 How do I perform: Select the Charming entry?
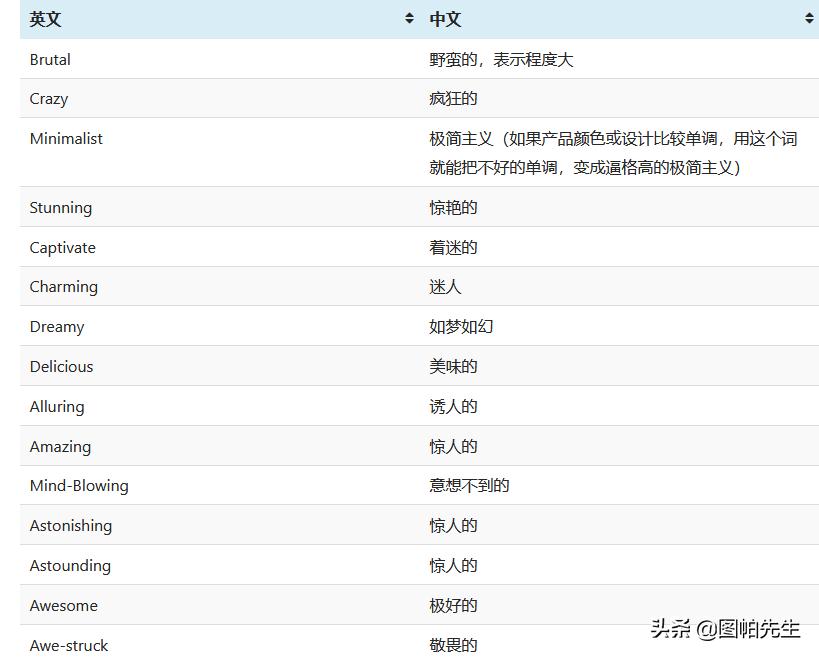click(x=64, y=286)
